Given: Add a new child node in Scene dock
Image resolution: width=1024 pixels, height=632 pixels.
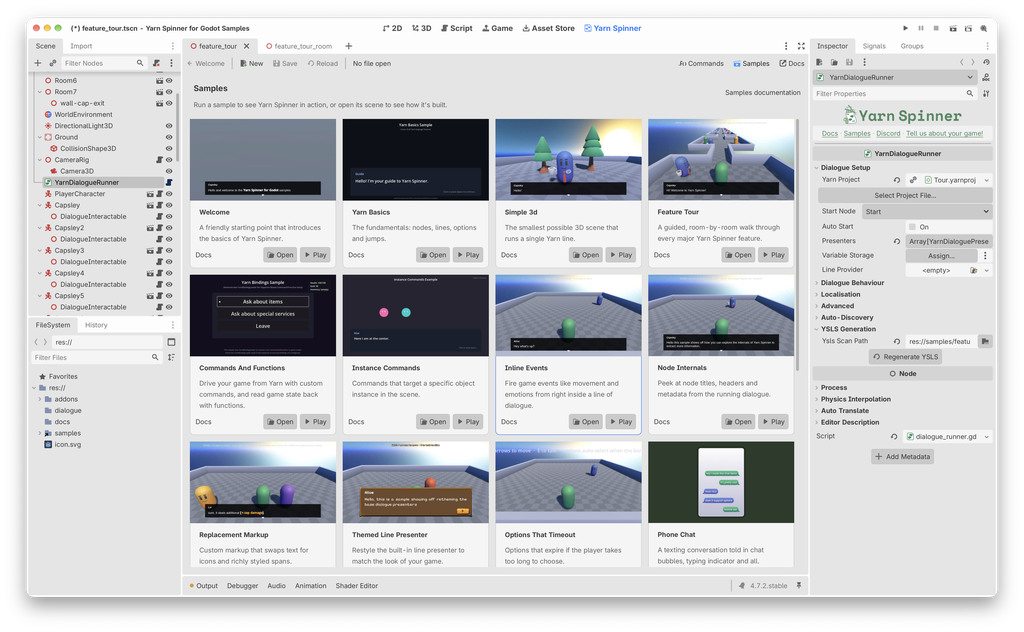Looking at the screenshot, I should click(x=38, y=63).
